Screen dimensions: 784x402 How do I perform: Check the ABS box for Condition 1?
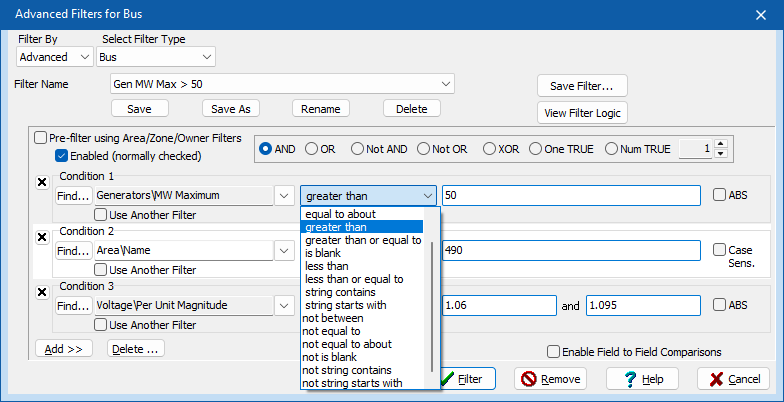pyautogui.click(x=720, y=195)
